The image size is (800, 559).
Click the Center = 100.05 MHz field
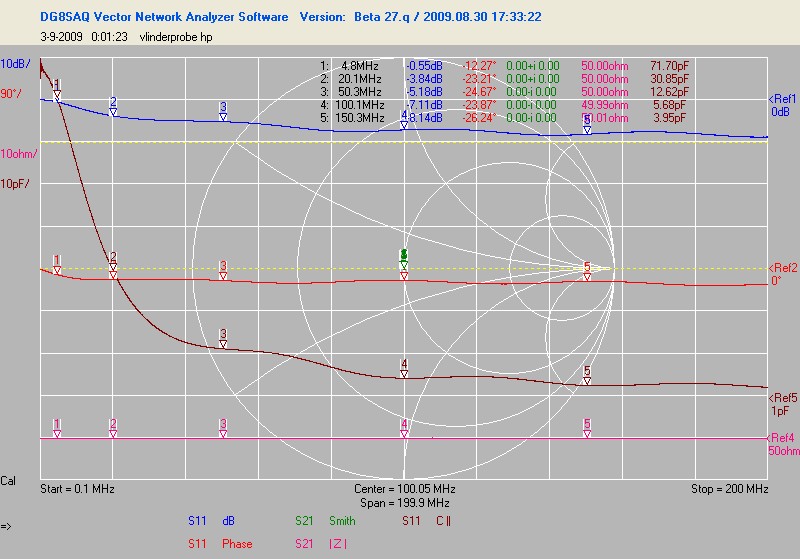[404, 490]
